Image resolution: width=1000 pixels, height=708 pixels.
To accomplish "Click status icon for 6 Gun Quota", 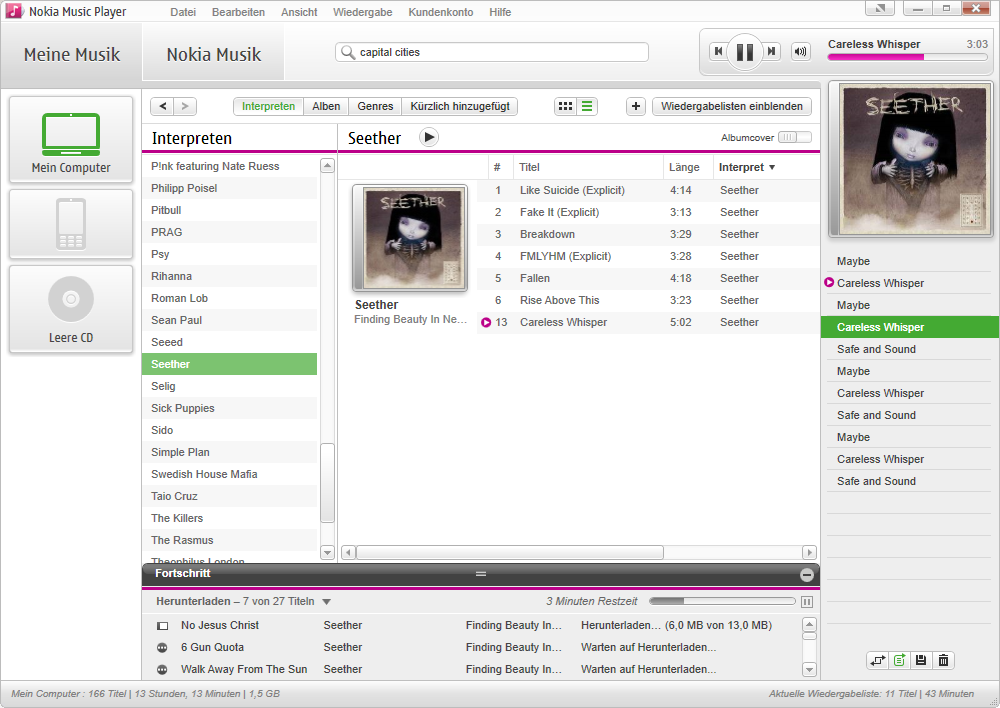I will point(163,647).
